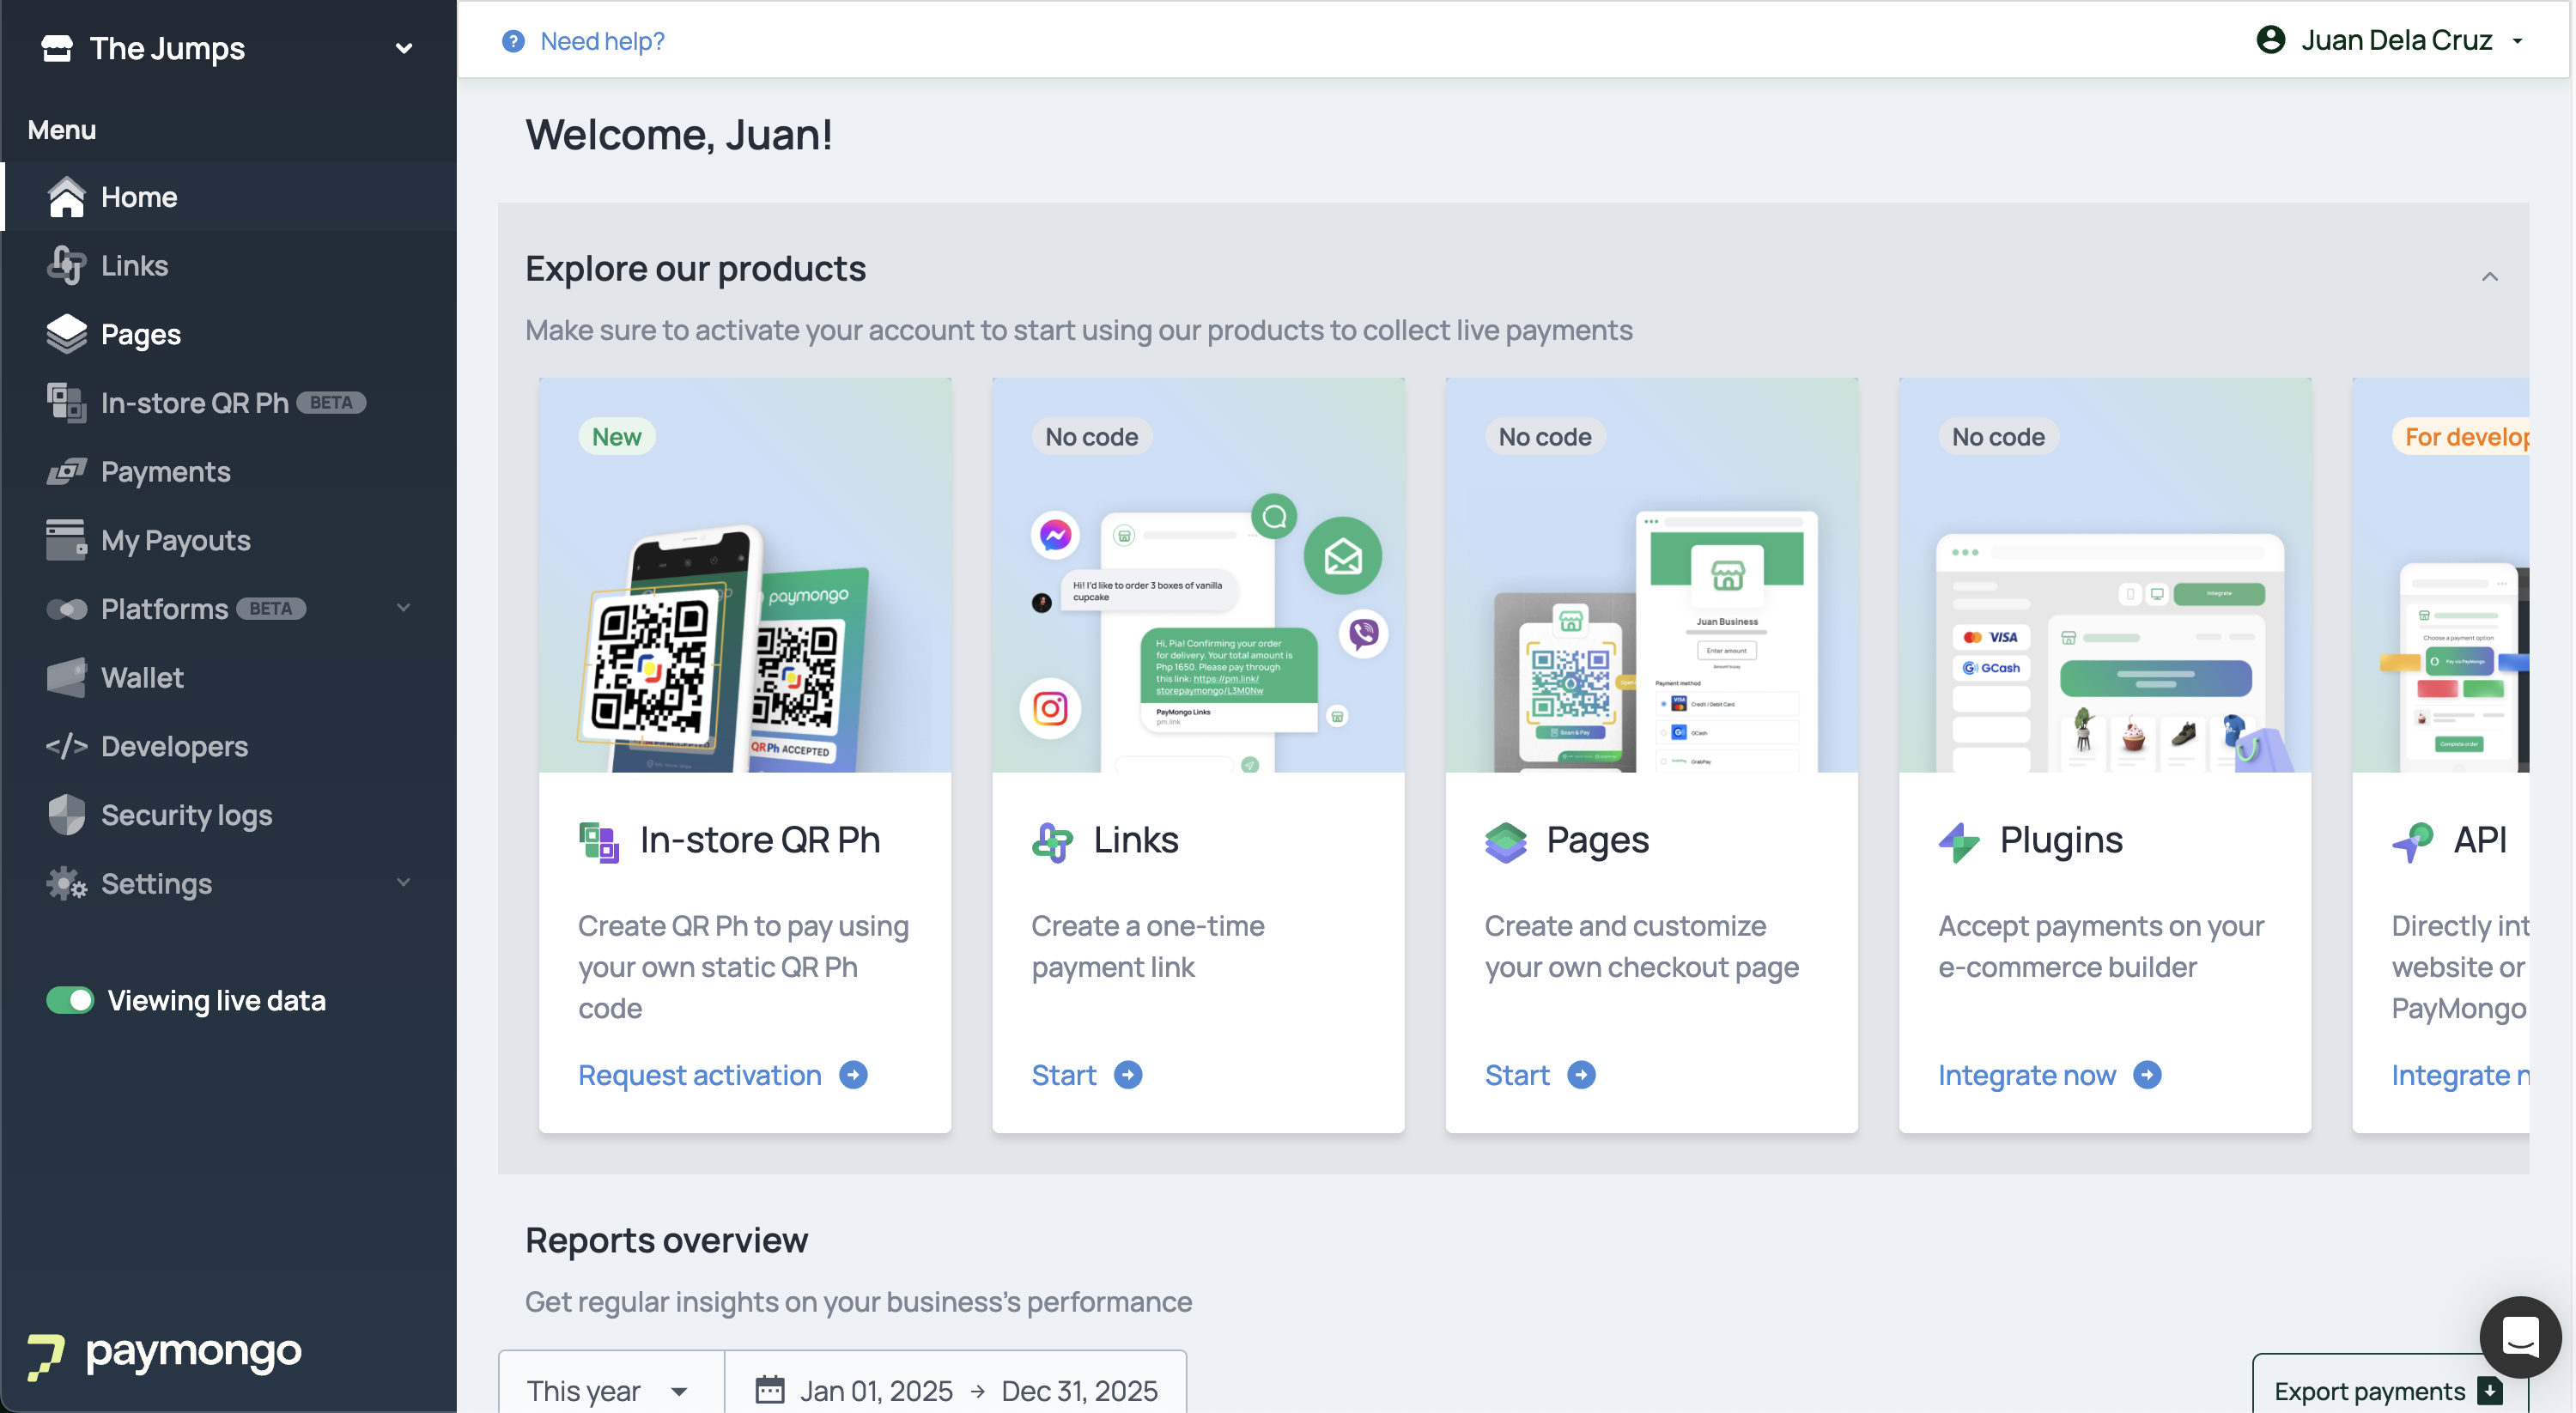Click the Security logs shield icon

click(x=66, y=814)
